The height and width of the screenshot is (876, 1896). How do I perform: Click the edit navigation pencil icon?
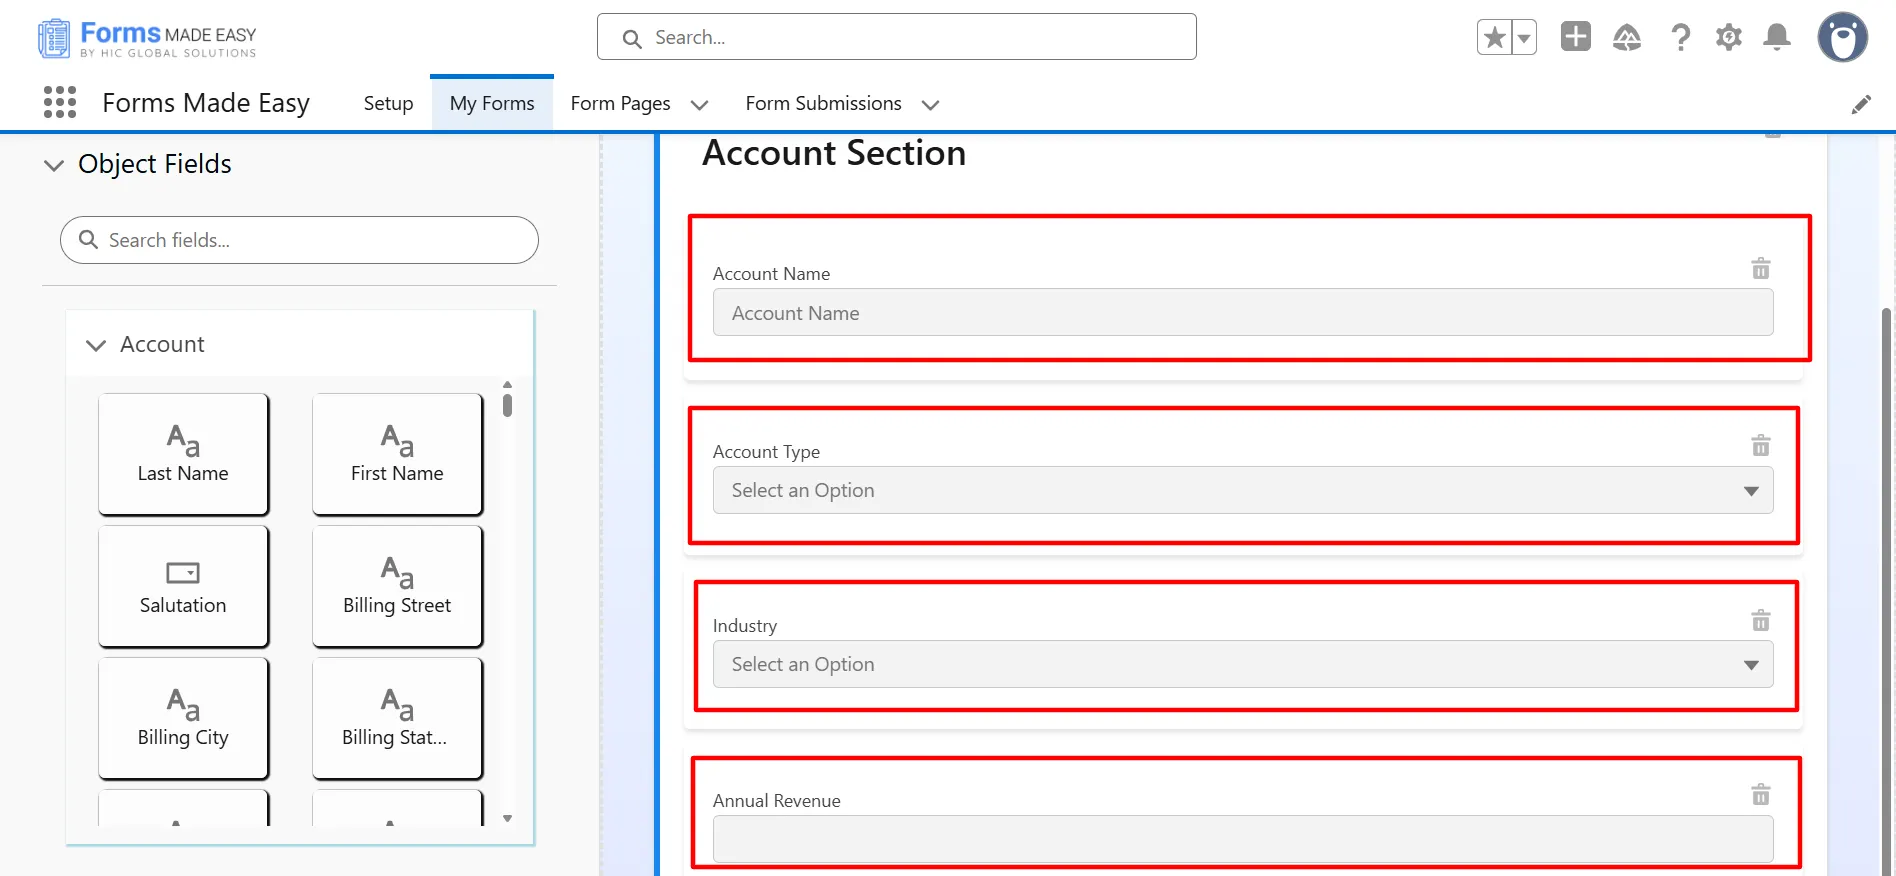tap(1860, 105)
